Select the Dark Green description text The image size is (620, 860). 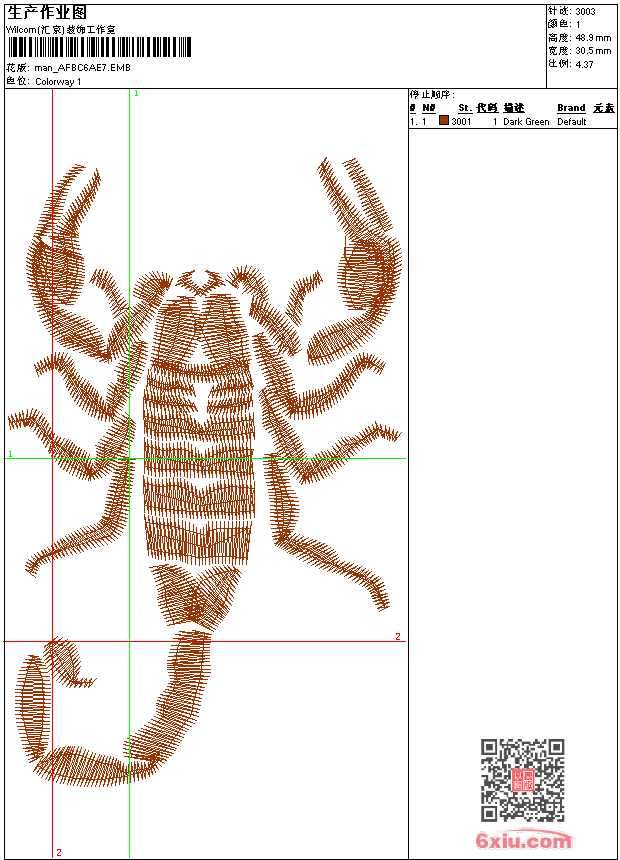[526, 122]
